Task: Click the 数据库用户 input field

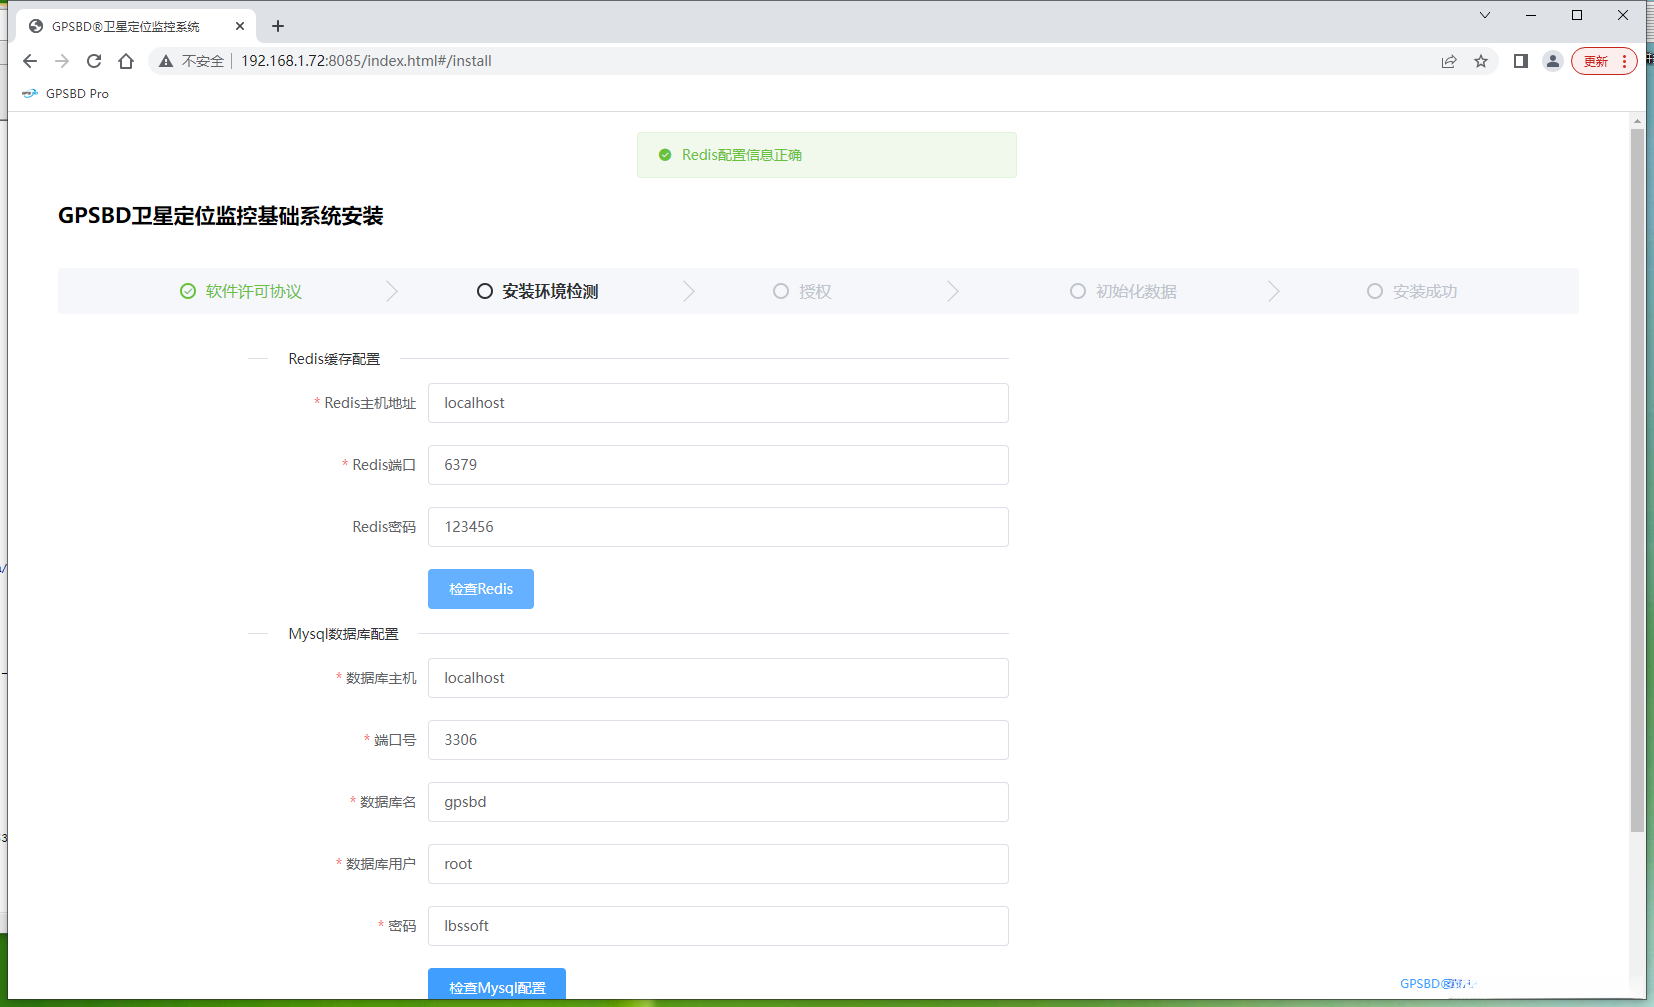Action: coord(718,864)
